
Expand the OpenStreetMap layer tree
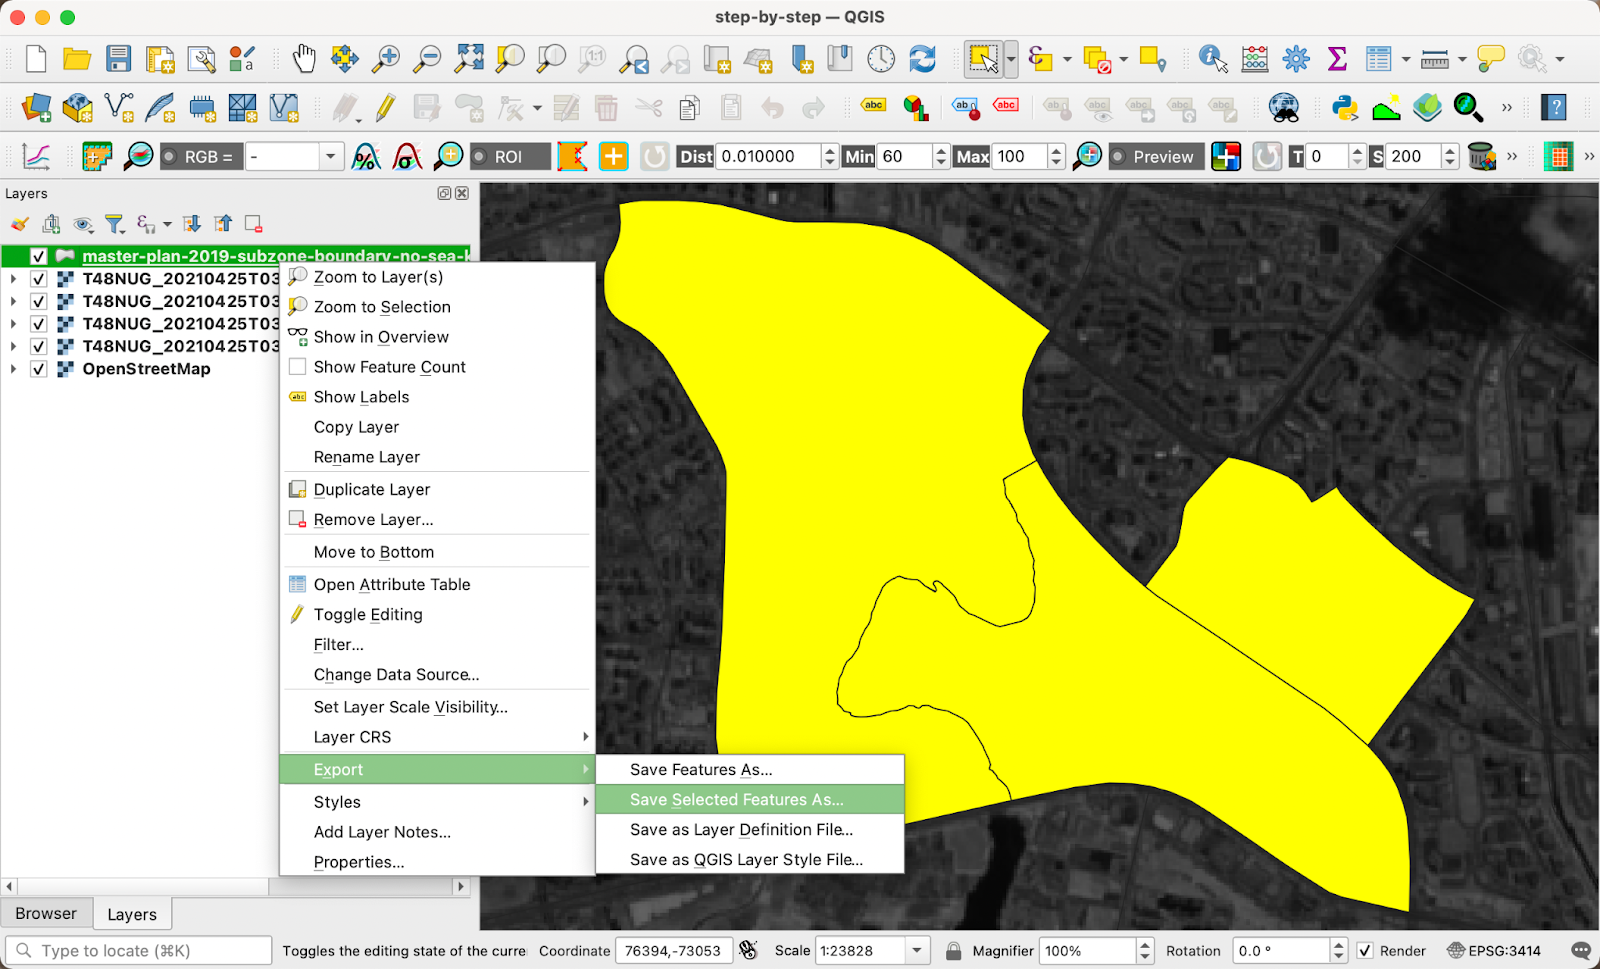(x=13, y=369)
